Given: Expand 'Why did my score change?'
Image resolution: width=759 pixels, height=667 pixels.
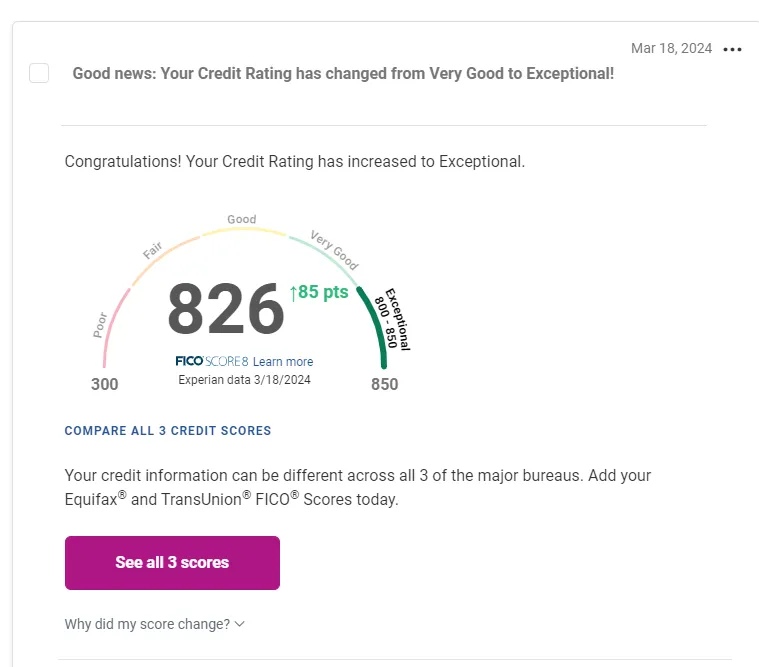Looking at the screenshot, I should (x=154, y=624).
